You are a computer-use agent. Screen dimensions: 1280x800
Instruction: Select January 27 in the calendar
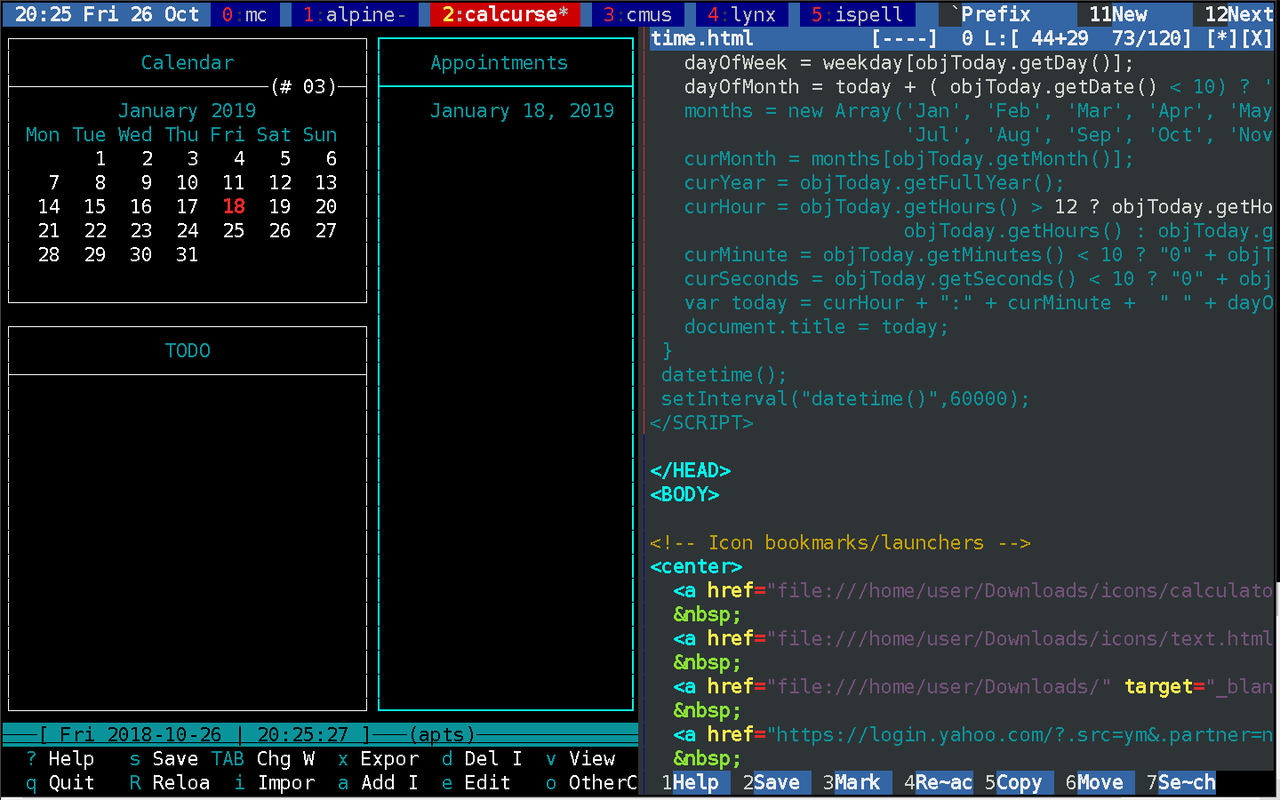point(326,230)
